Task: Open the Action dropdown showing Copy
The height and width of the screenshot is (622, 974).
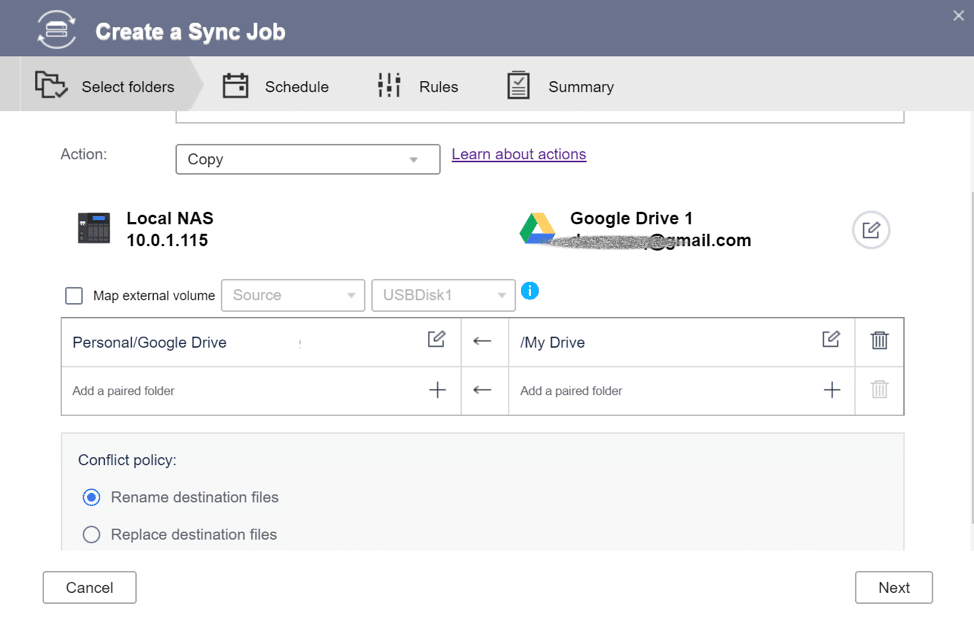Action: 307,159
